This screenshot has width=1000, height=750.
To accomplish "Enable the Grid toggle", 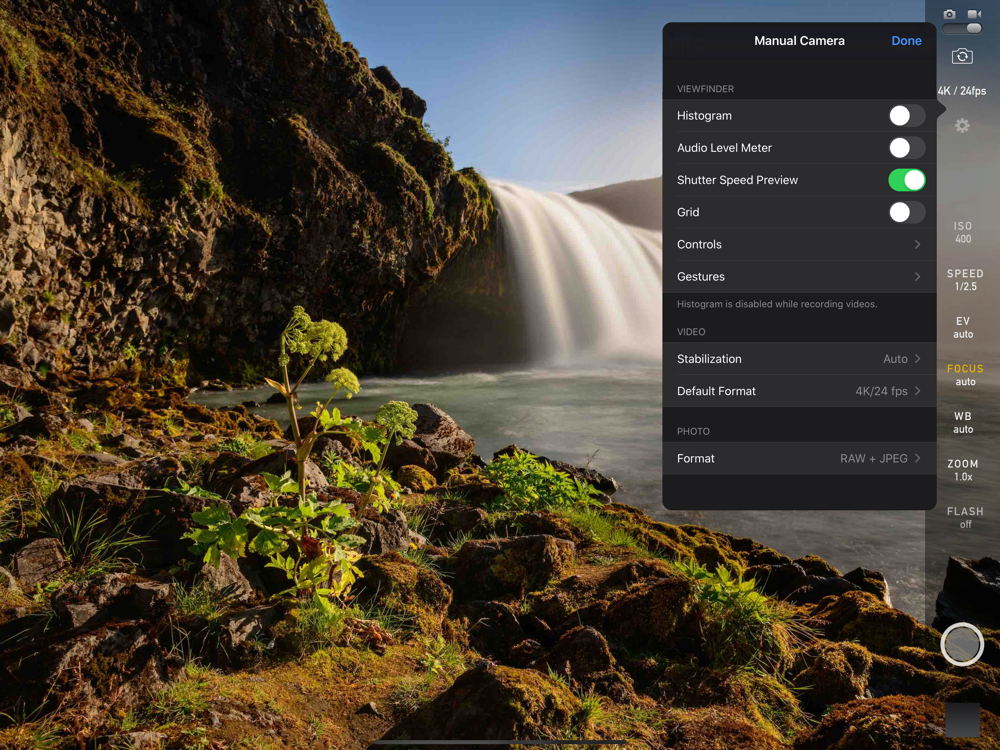I will pyautogui.click(x=906, y=212).
